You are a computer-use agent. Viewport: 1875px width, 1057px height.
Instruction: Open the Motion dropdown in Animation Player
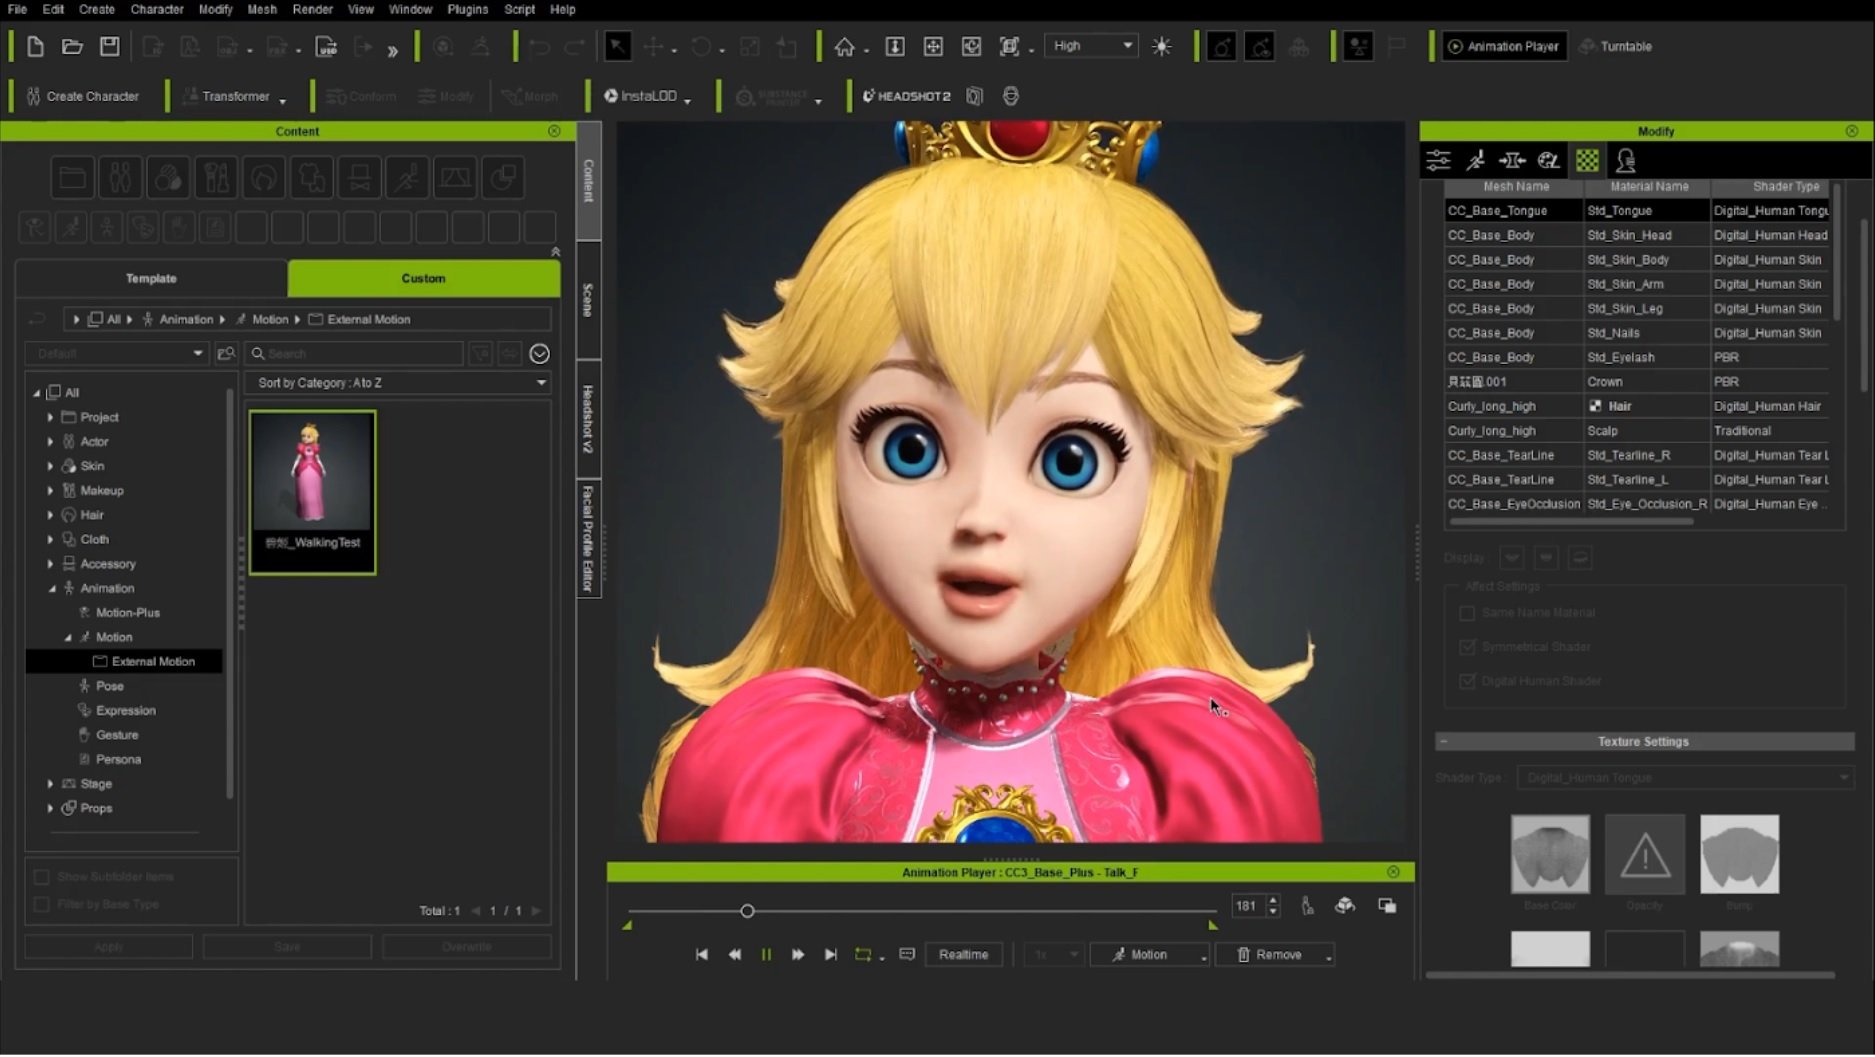(1150, 955)
